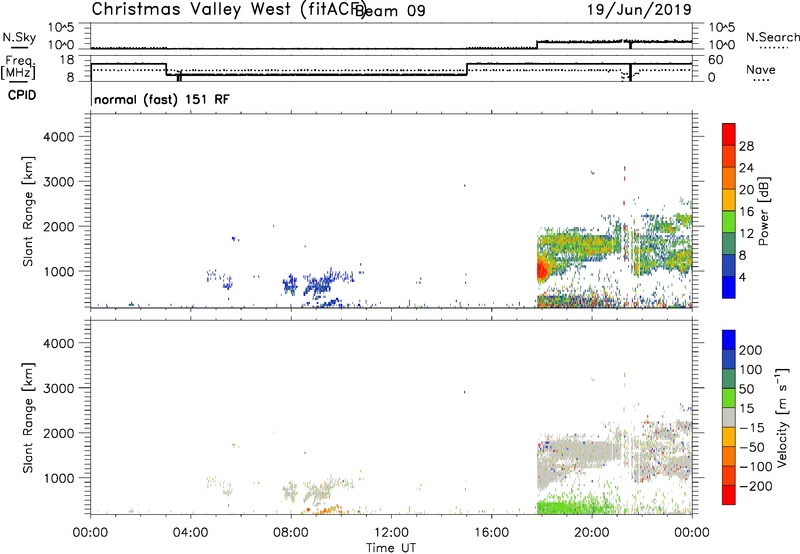Click the red top of the Power colorbar
The width and height of the screenshot is (800, 554).
click(x=729, y=134)
